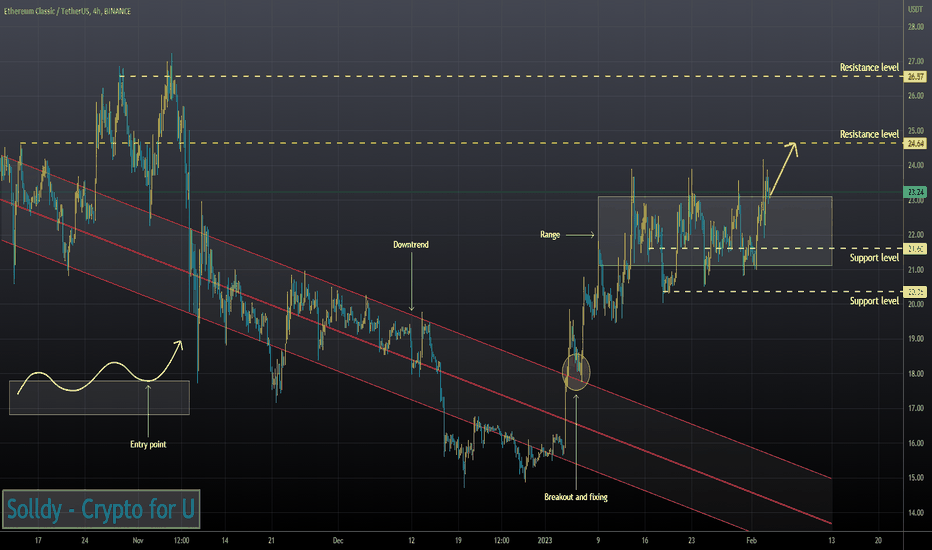Click the '14' date on the time axis
Viewport: 932px width, 550px height.
(225, 540)
